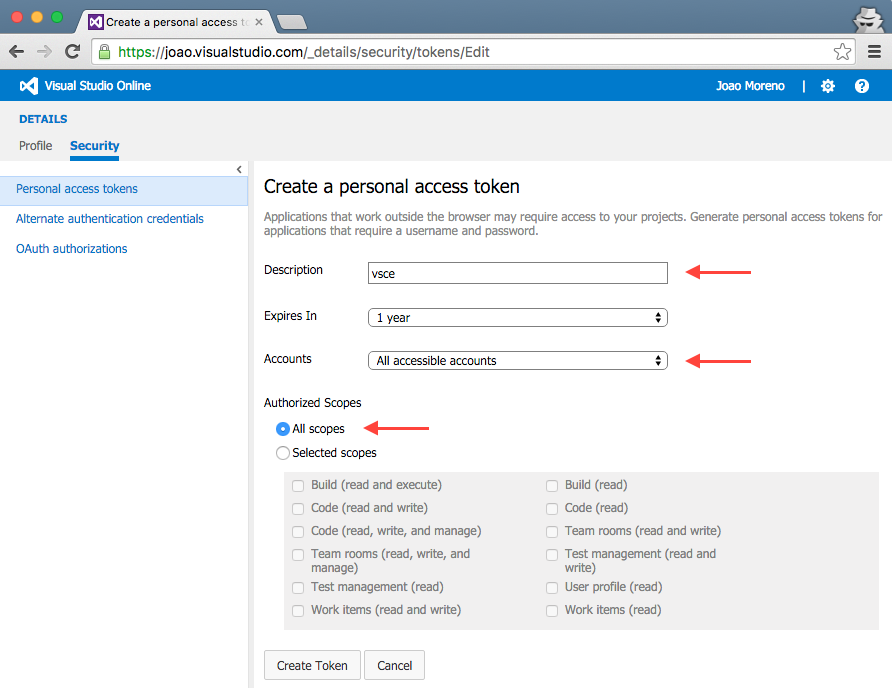This screenshot has height=688, width=892.
Task: Open settings via the gear icon
Action: 828,86
